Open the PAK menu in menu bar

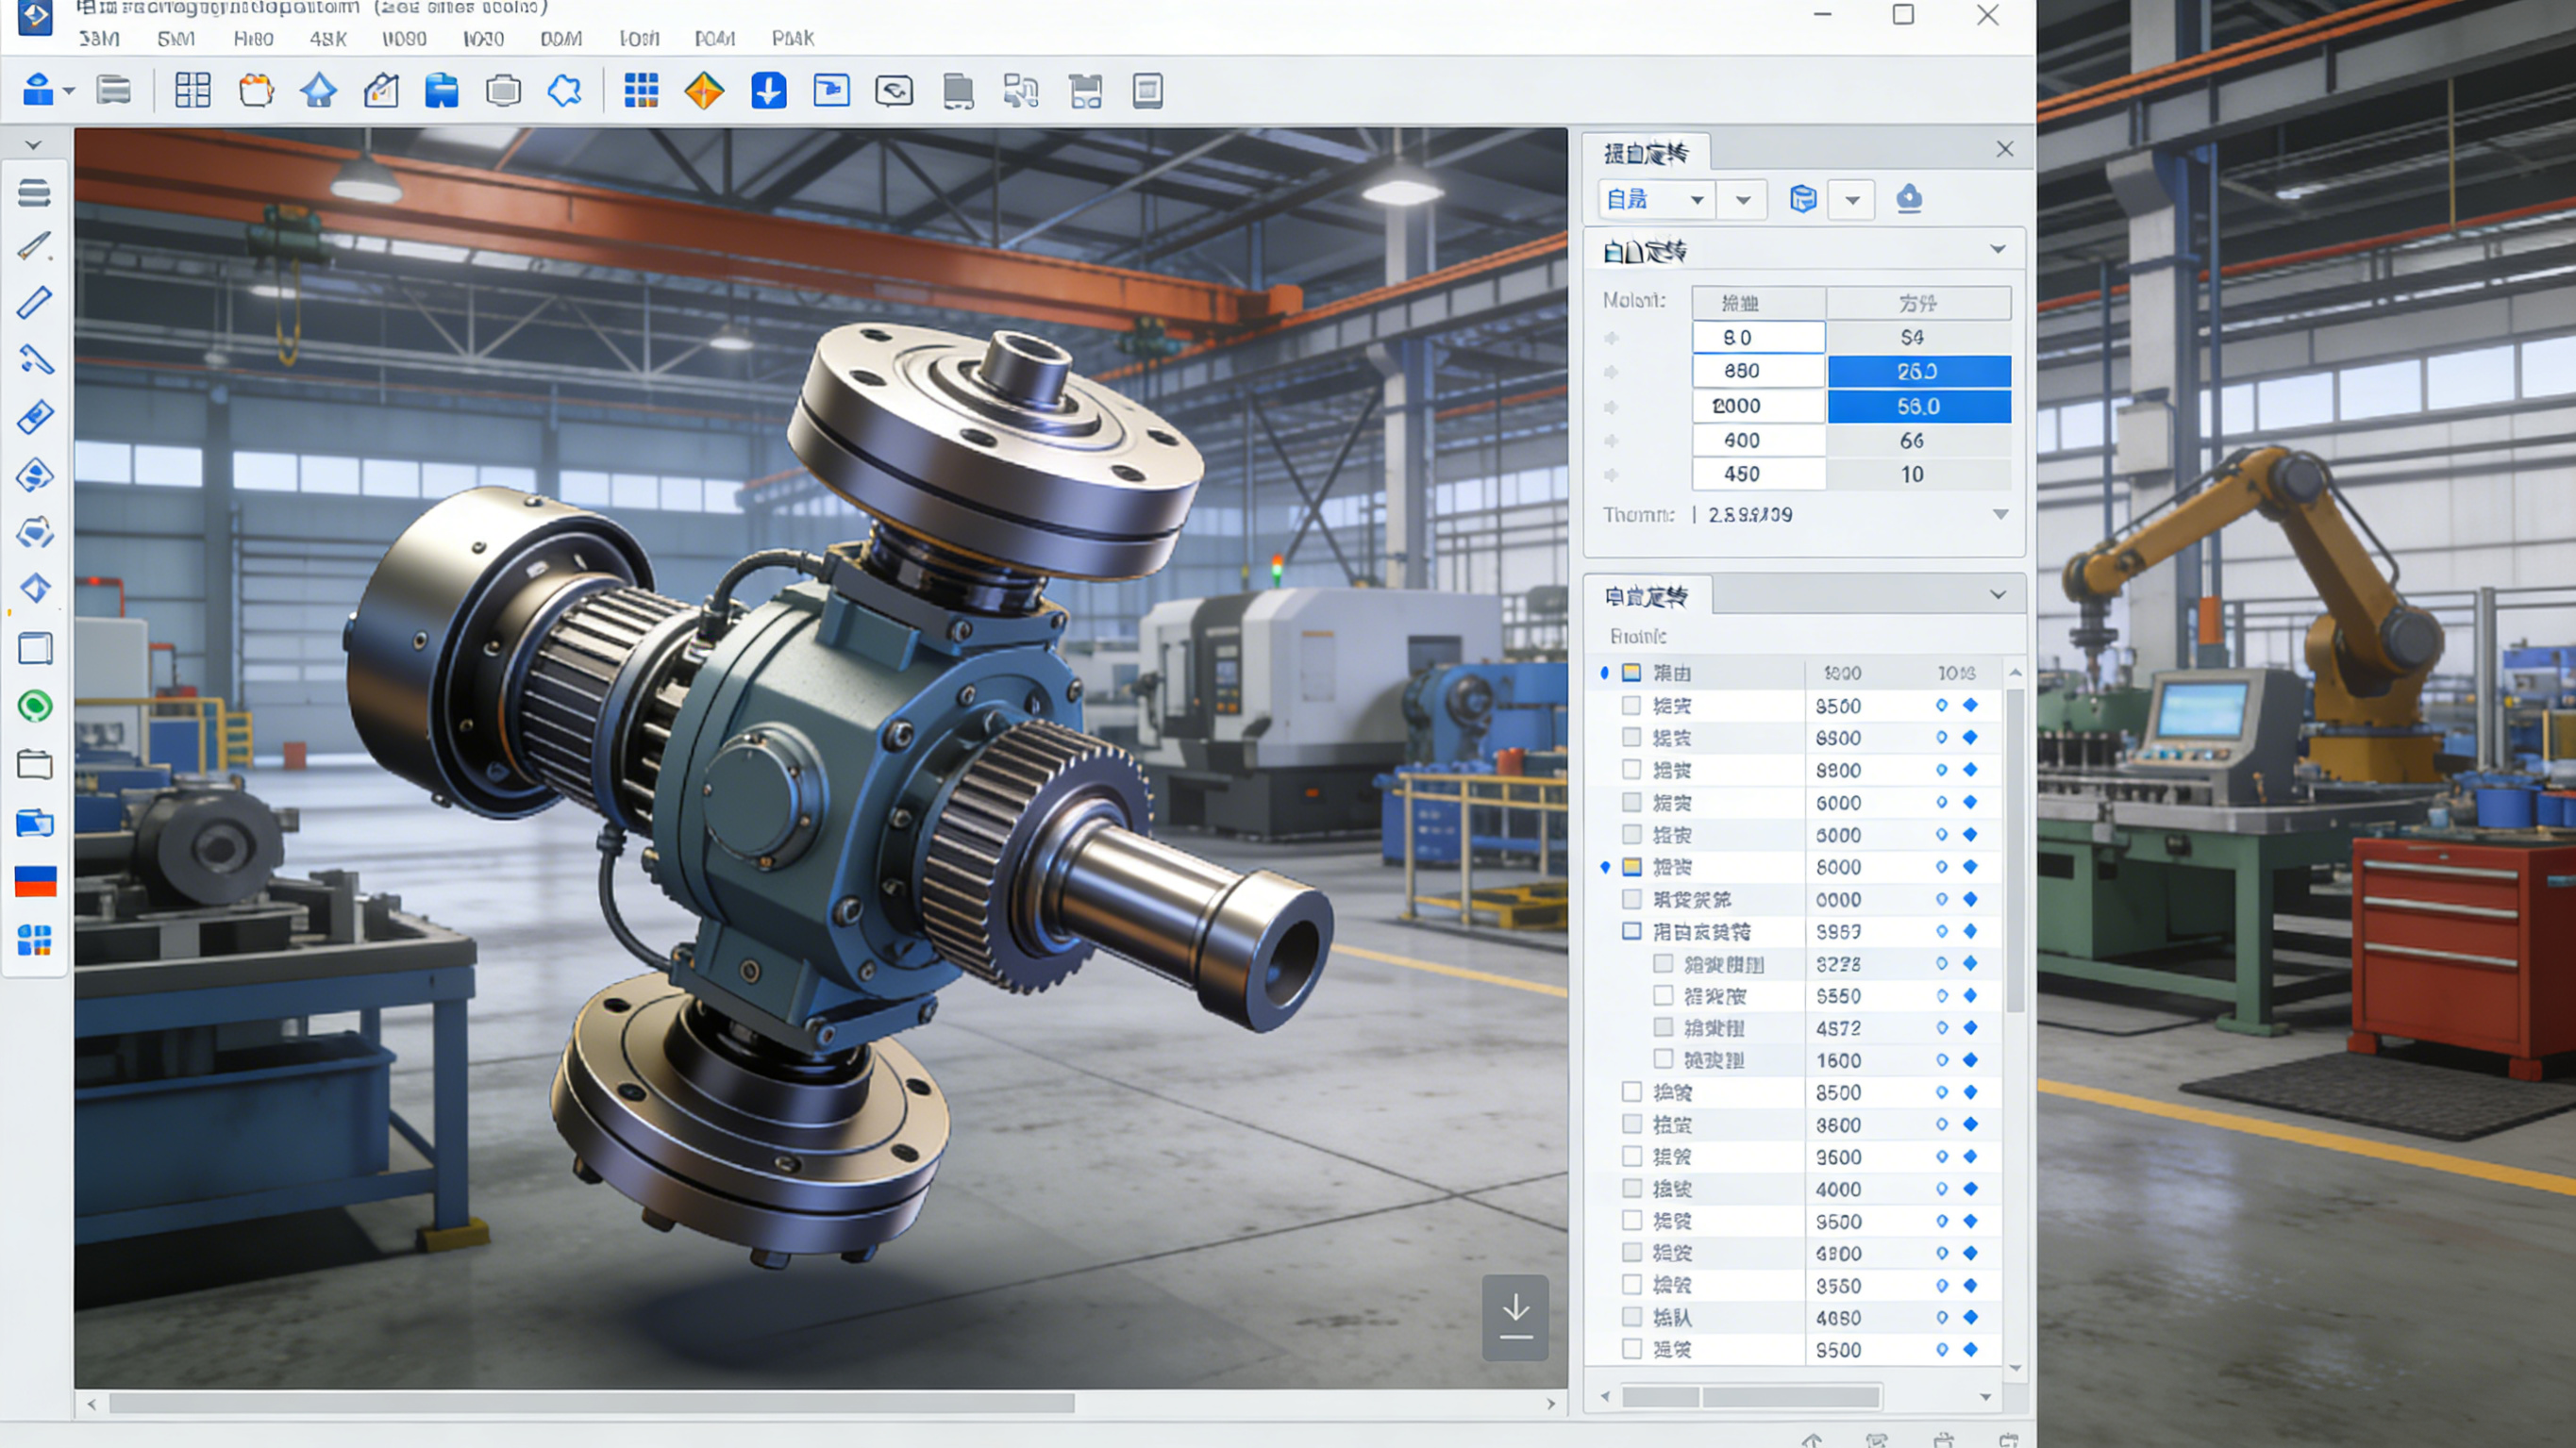click(x=792, y=39)
